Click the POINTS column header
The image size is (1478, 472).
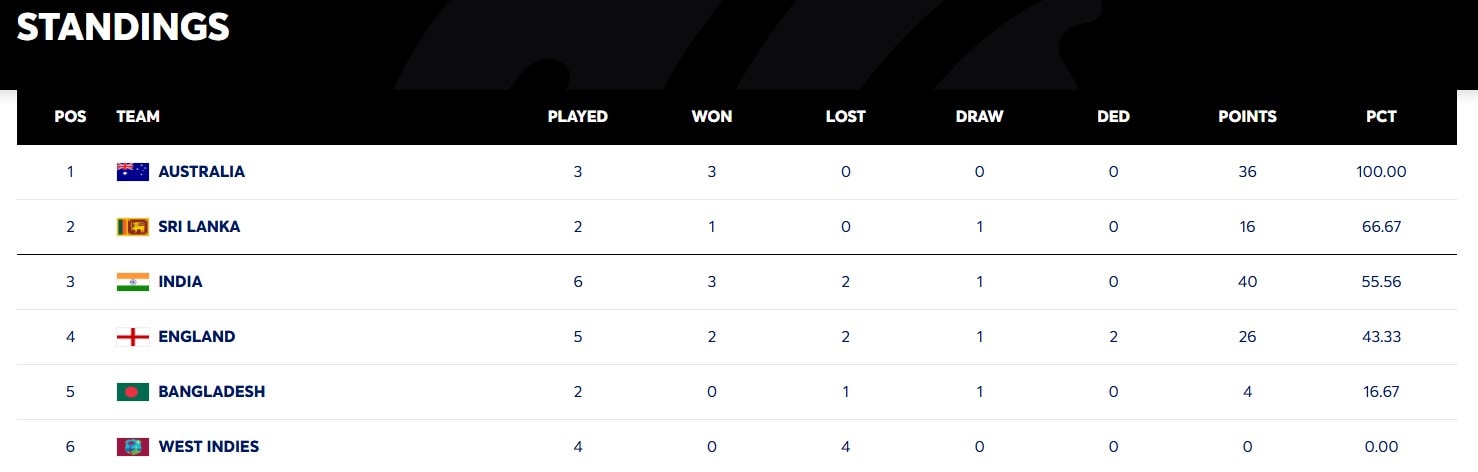pos(1247,117)
